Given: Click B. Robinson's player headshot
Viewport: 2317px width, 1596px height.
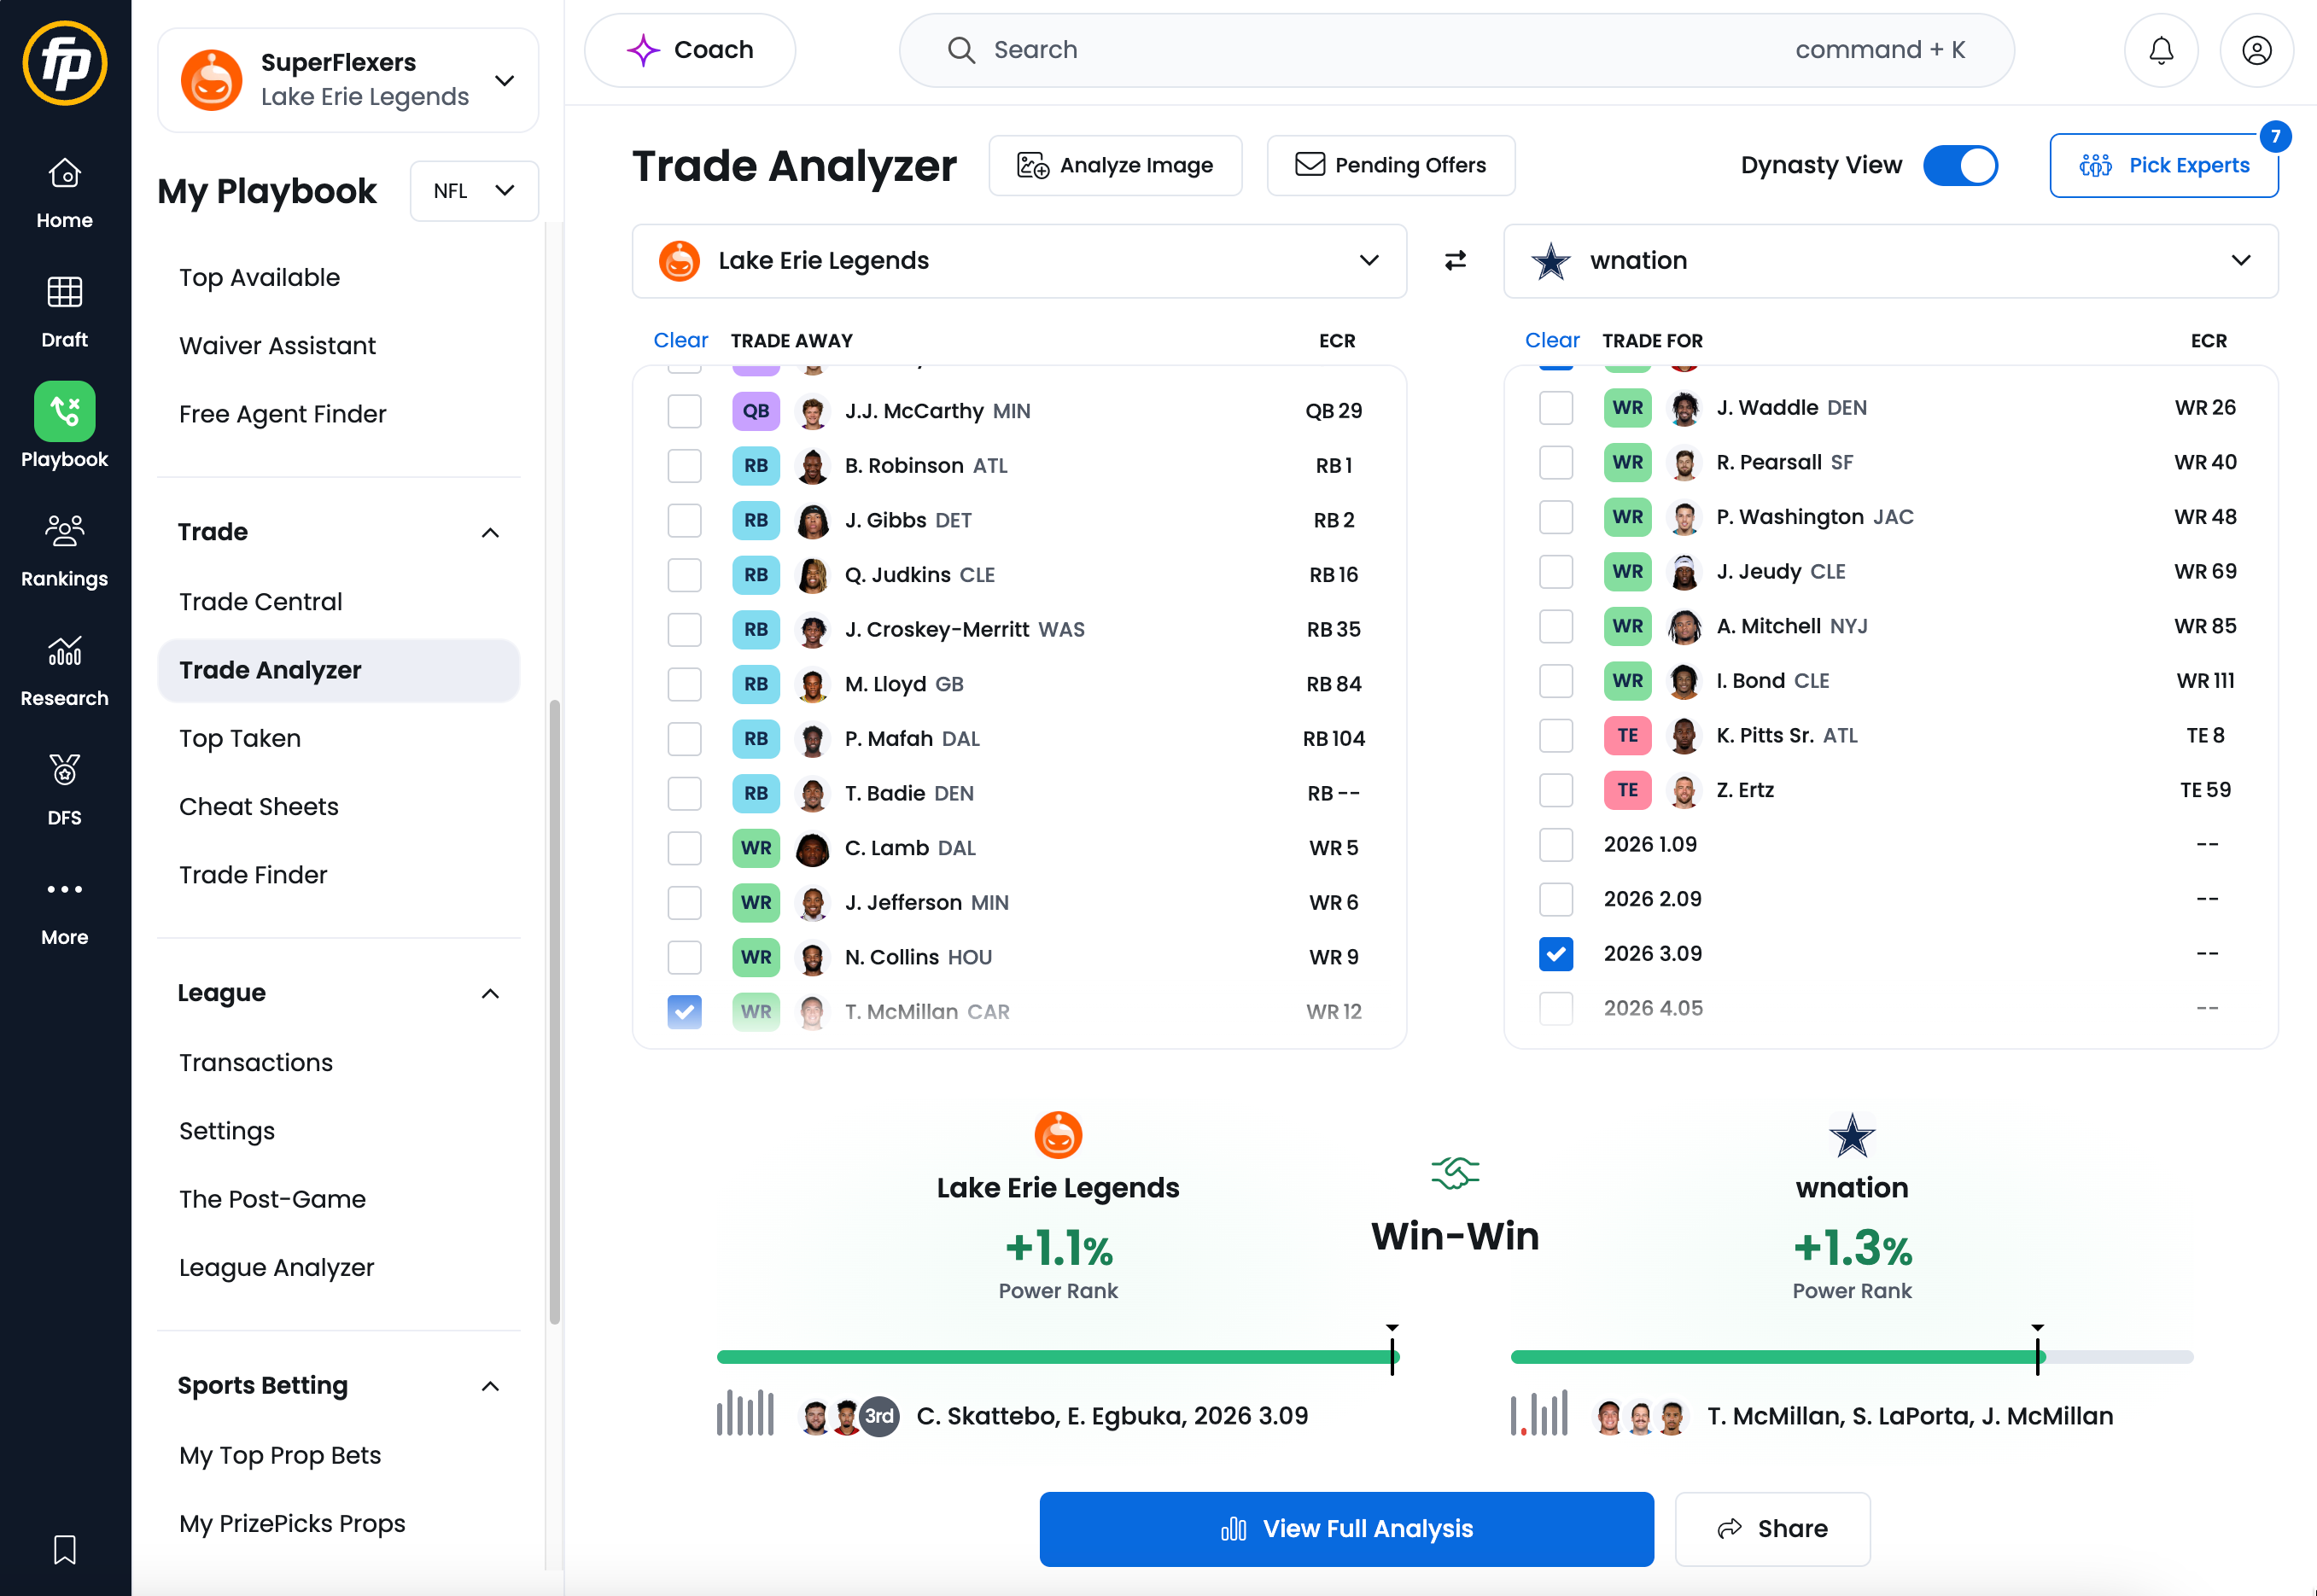Looking at the screenshot, I should click(x=812, y=466).
